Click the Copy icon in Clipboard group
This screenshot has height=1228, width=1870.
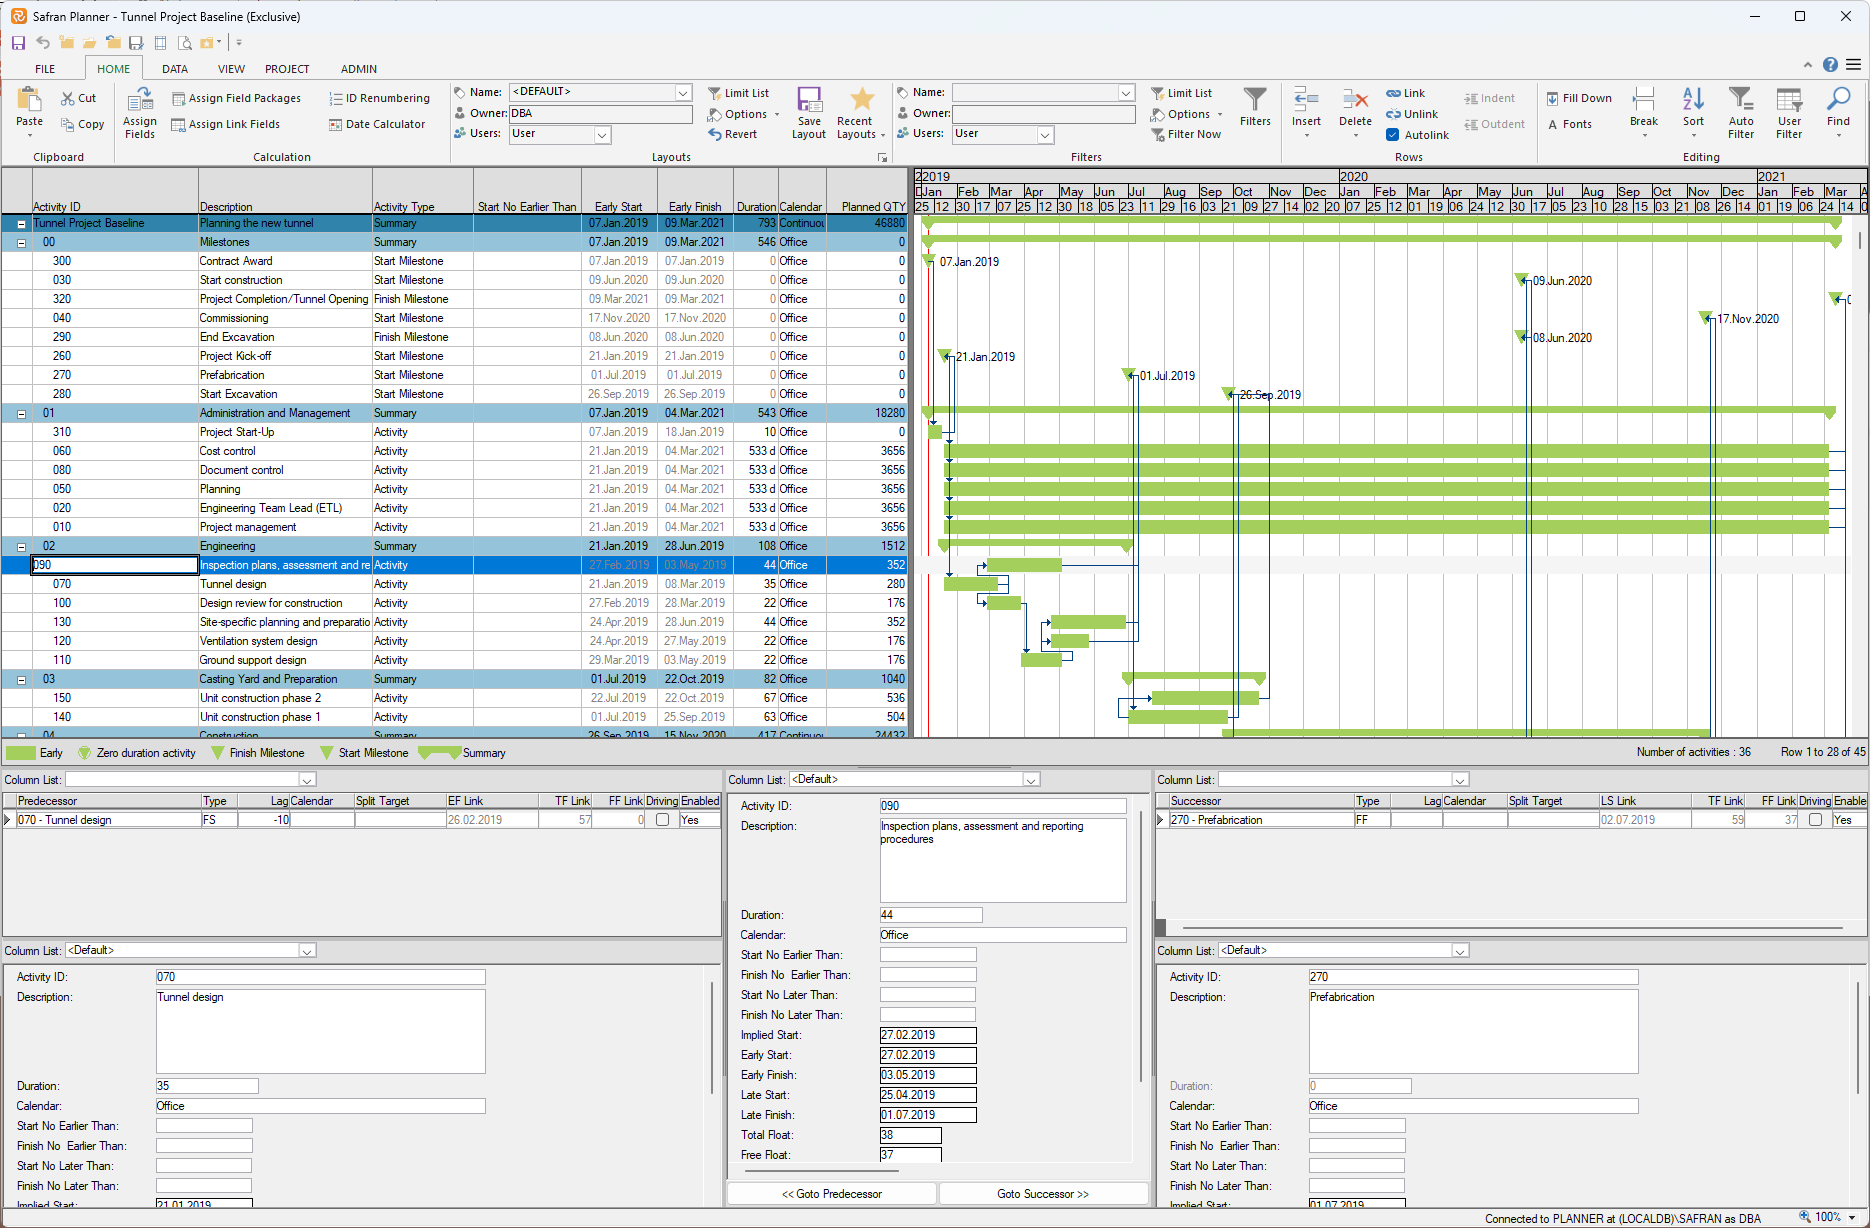[x=68, y=124]
